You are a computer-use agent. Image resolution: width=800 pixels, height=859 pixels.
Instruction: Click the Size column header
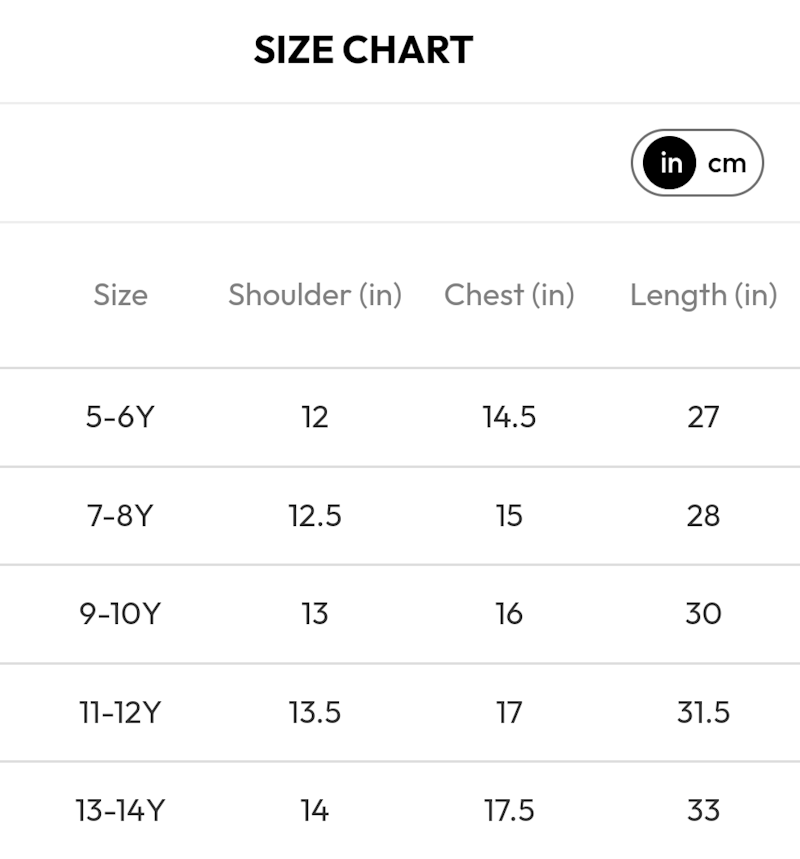(120, 295)
